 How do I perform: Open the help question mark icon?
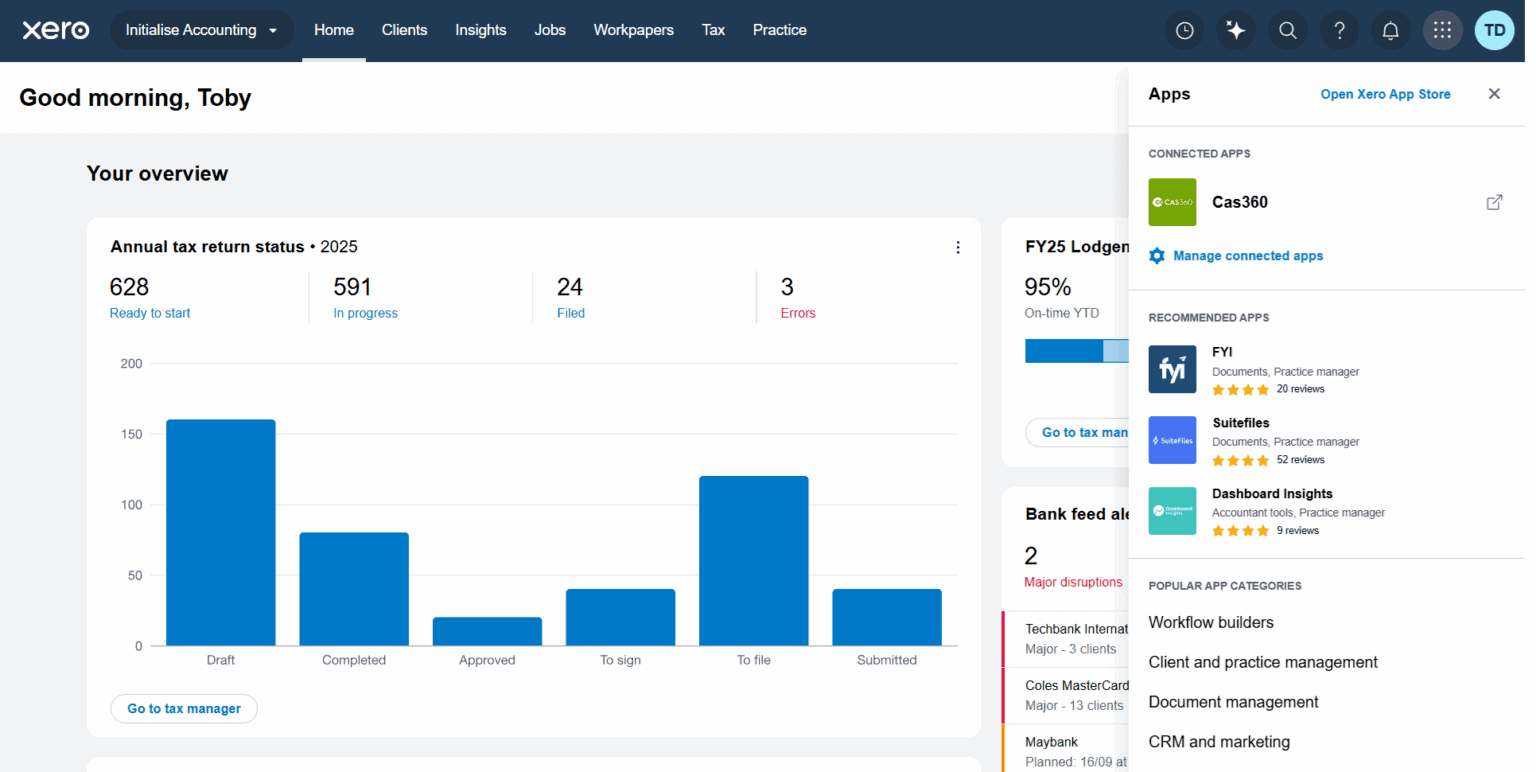(x=1339, y=30)
